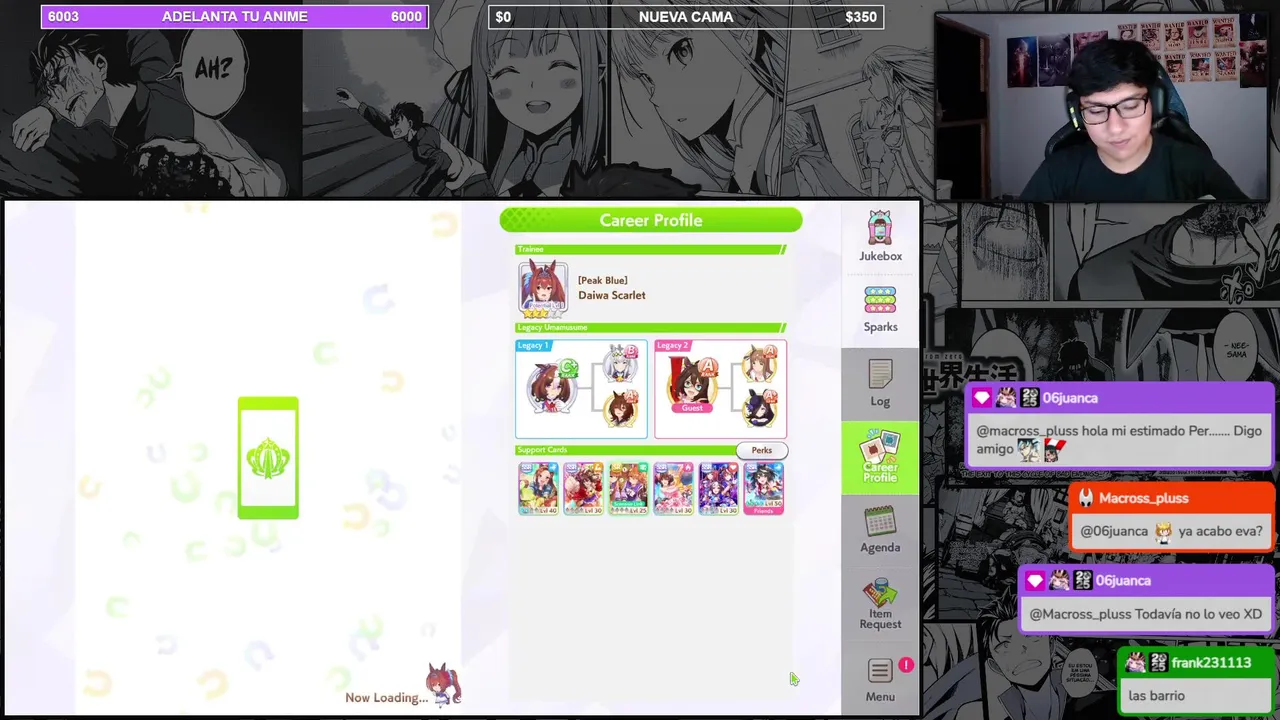Screen dimensions: 1280x720
Task: Open the fourth support card with flame icon
Action: click(673, 488)
